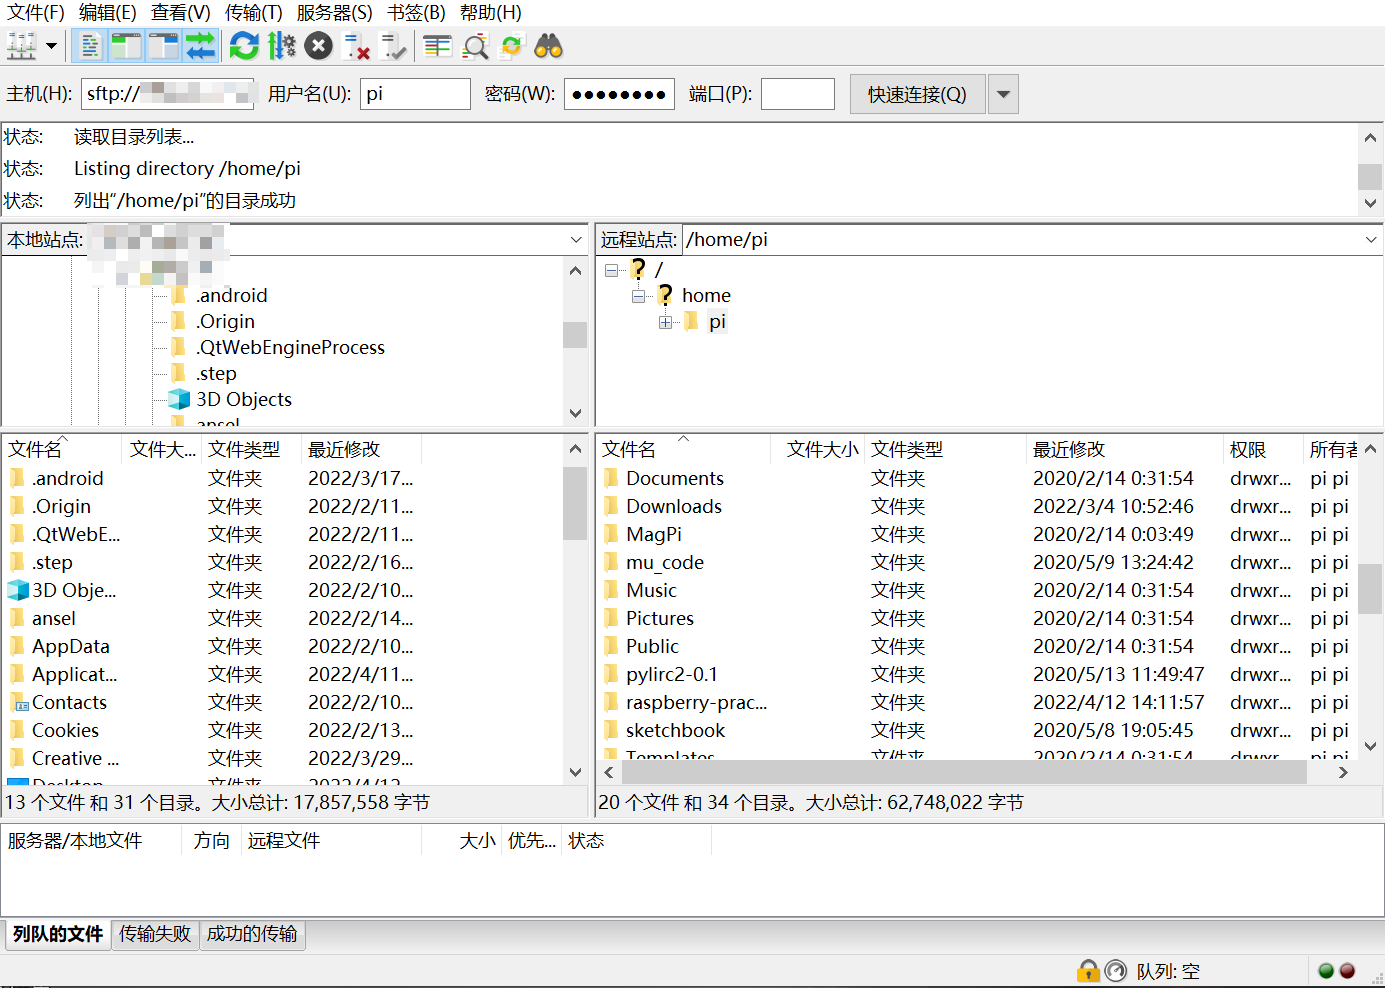Sort local files by 文件类型 column
This screenshot has width=1385, height=988.
pyautogui.click(x=251, y=450)
